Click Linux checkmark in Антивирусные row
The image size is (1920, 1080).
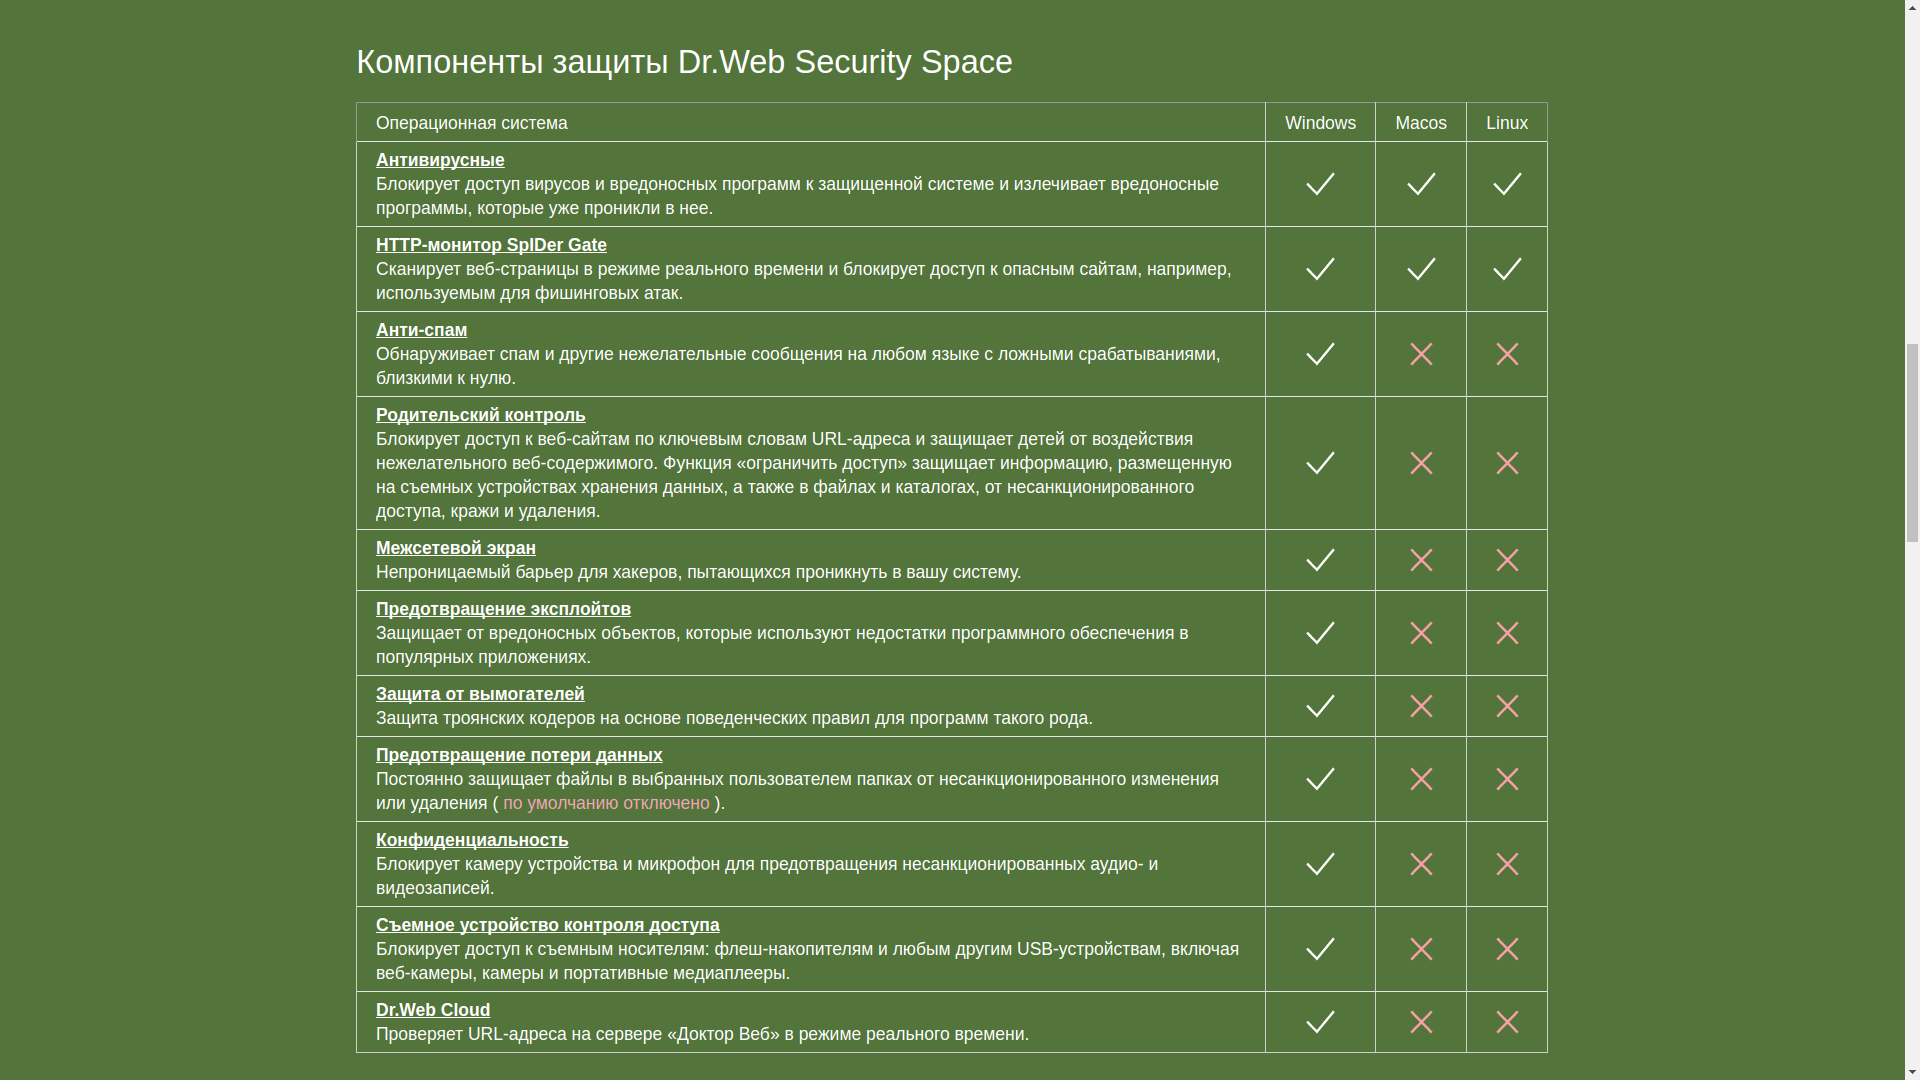coord(1507,184)
